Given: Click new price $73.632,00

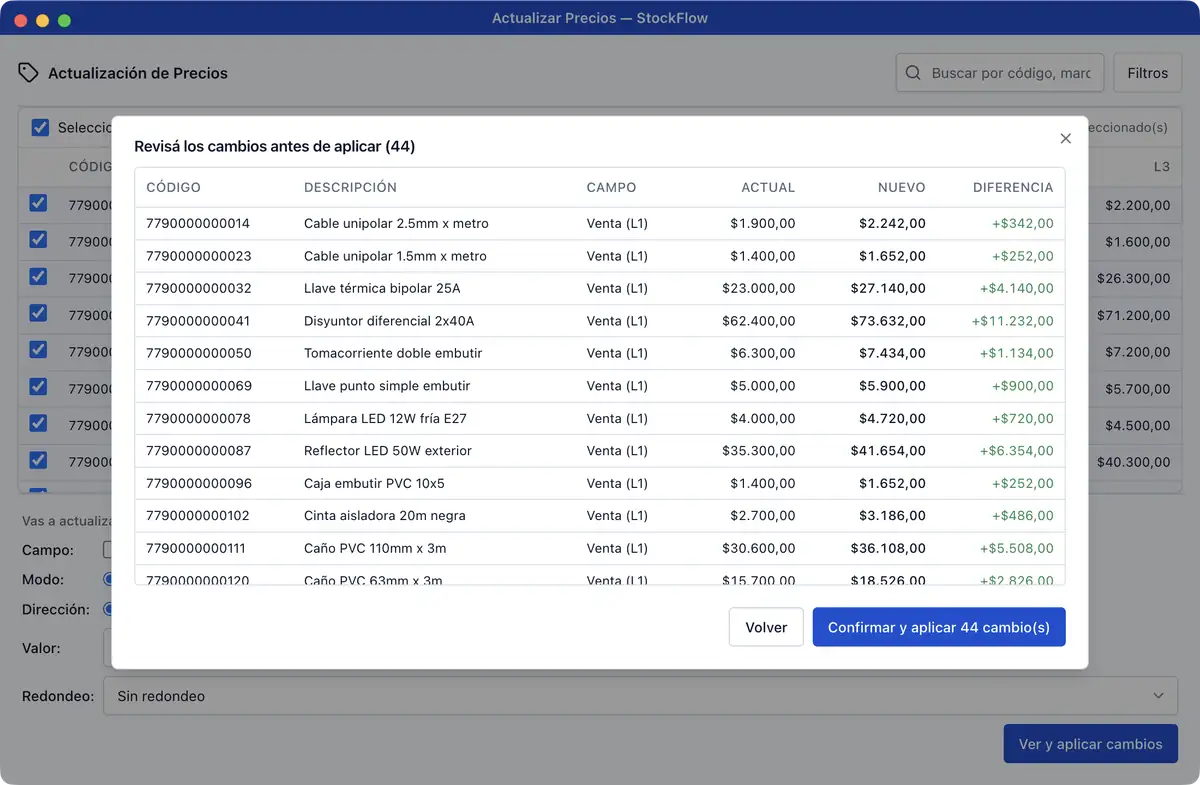Looking at the screenshot, I should click(x=888, y=321).
